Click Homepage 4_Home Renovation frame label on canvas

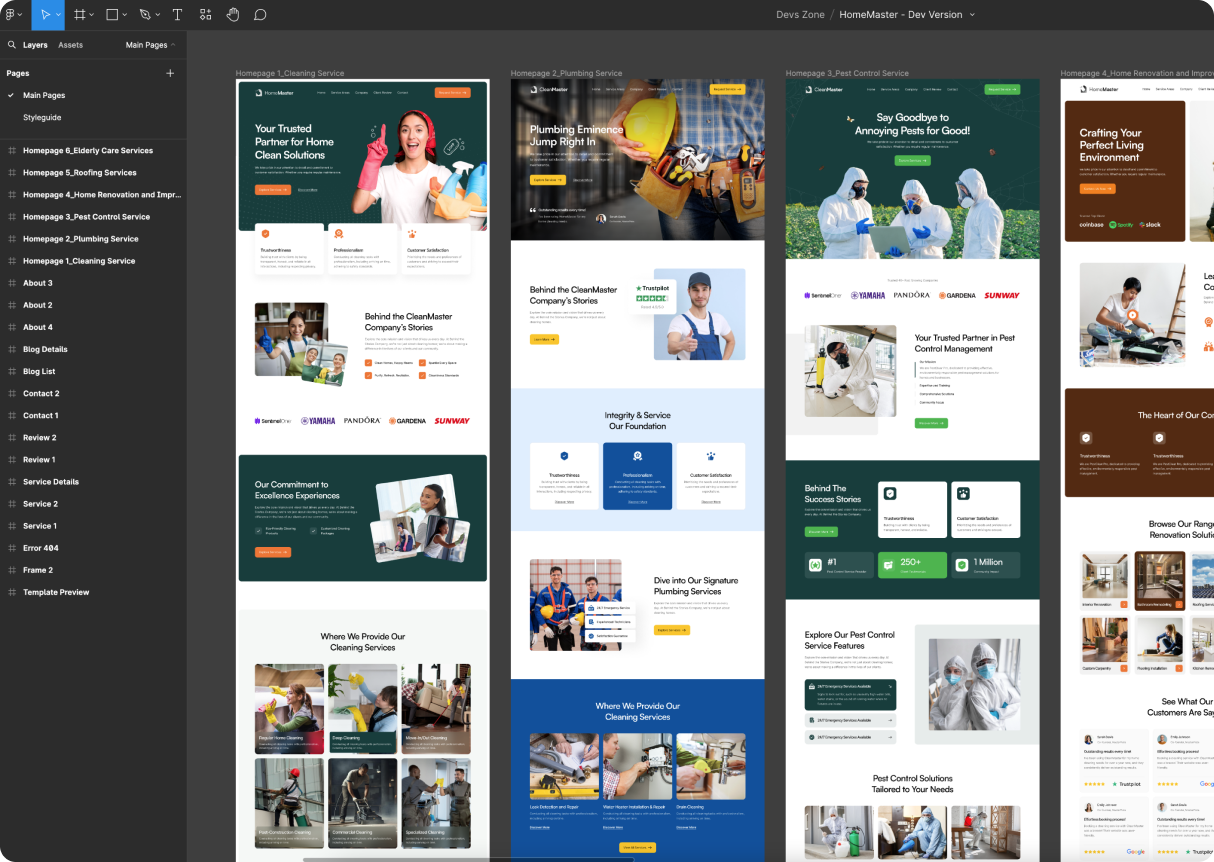(x=1137, y=73)
